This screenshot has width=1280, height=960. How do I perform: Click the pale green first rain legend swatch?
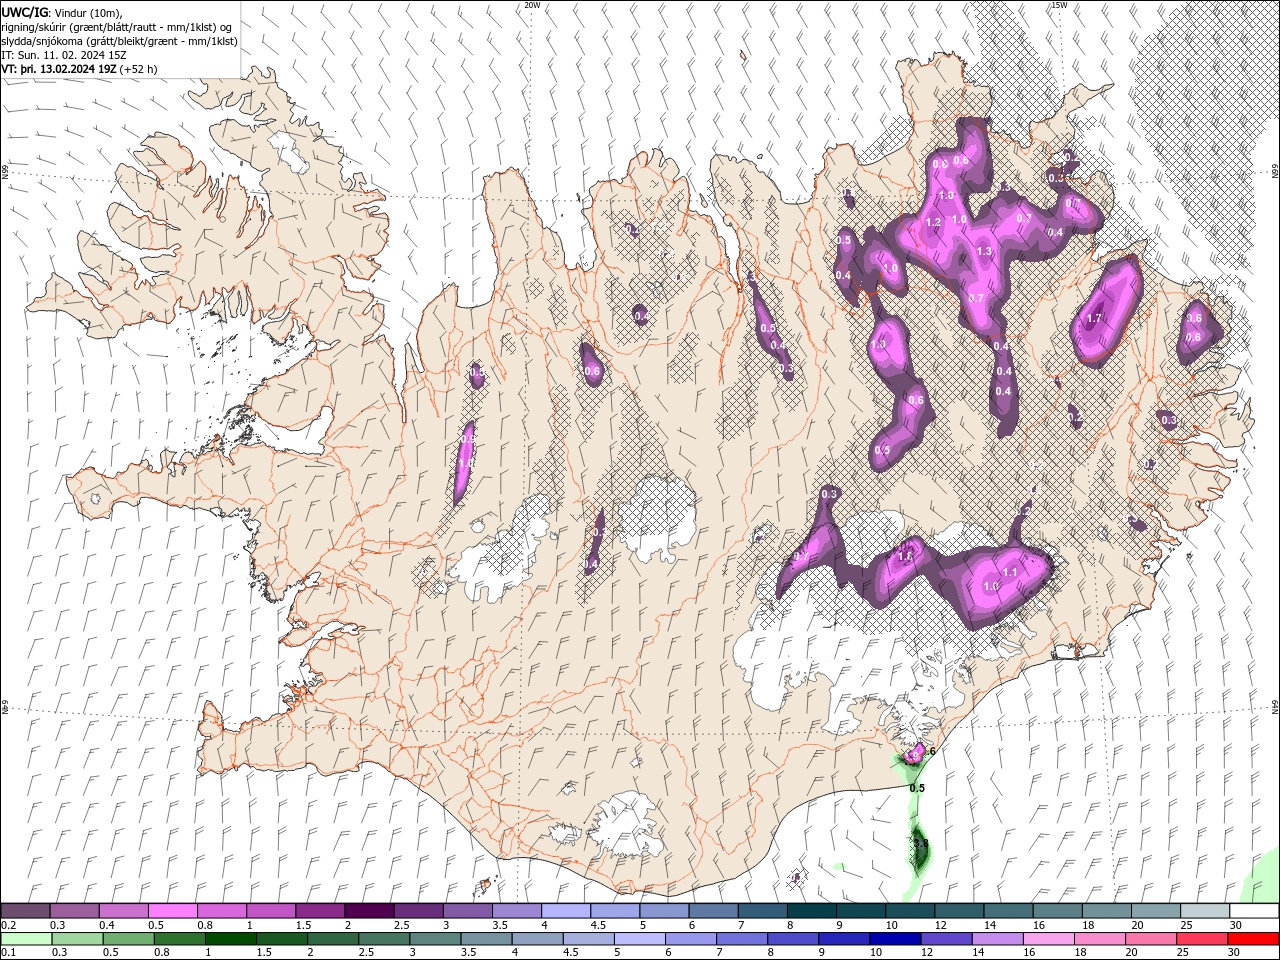pos(25,939)
